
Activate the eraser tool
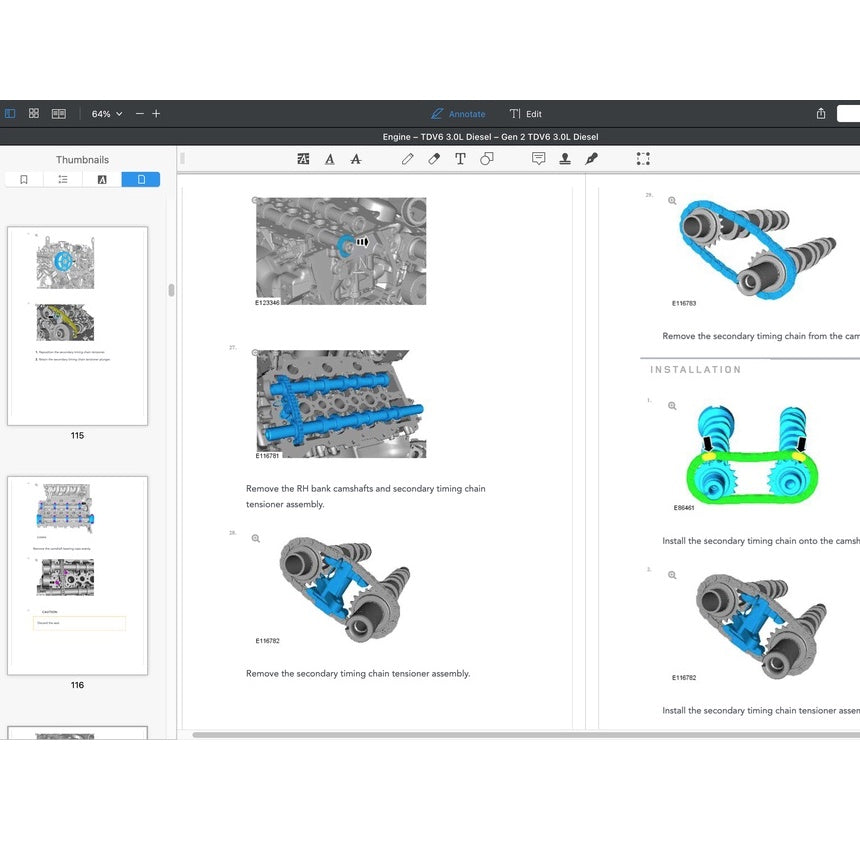(434, 159)
